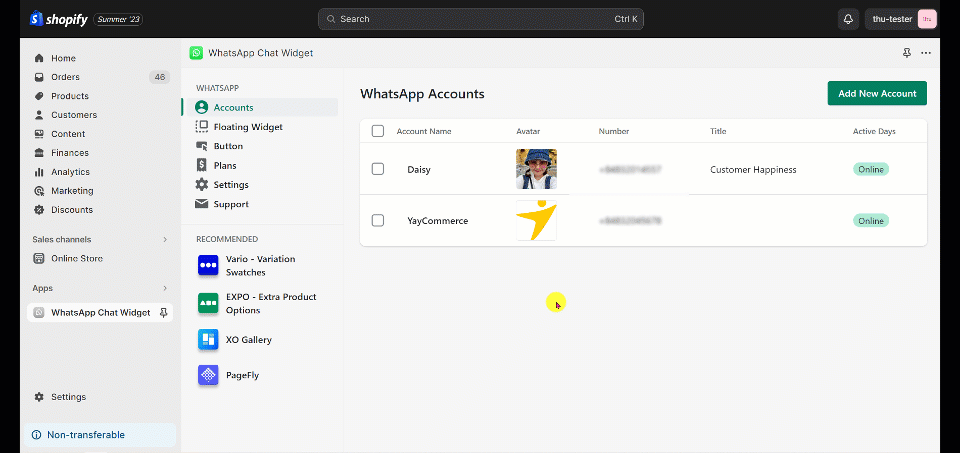Click the XO Gallery app icon
Screen dimensions: 960x453
coord(208,340)
